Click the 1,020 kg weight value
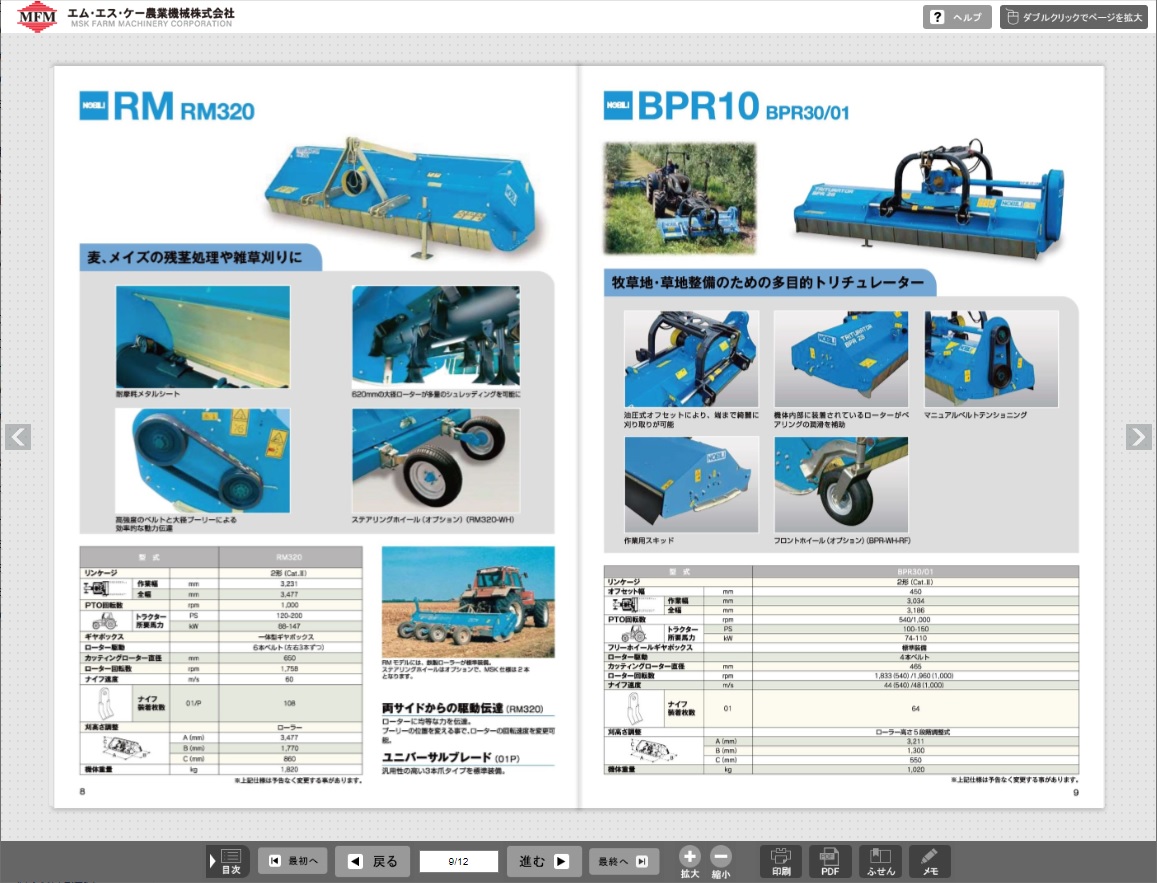This screenshot has width=1157, height=883. click(915, 769)
